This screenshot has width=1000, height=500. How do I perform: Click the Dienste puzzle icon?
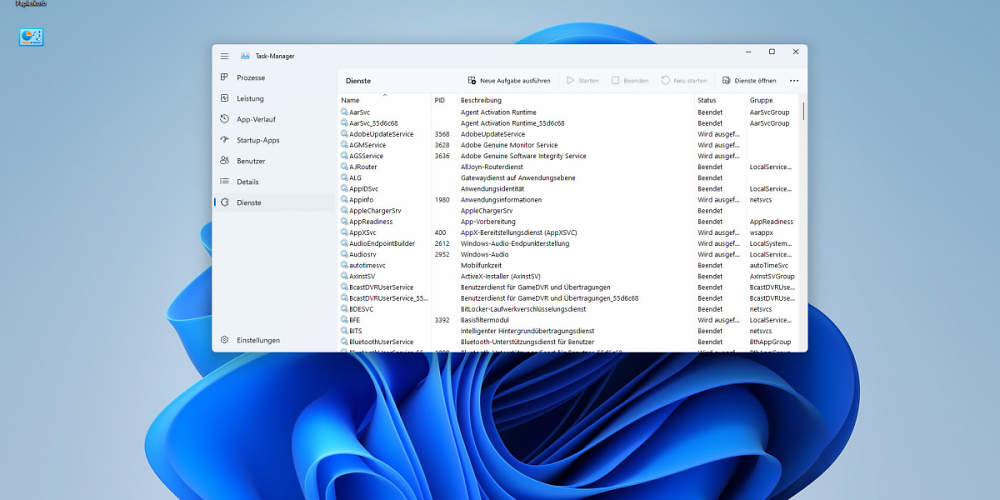pos(224,202)
